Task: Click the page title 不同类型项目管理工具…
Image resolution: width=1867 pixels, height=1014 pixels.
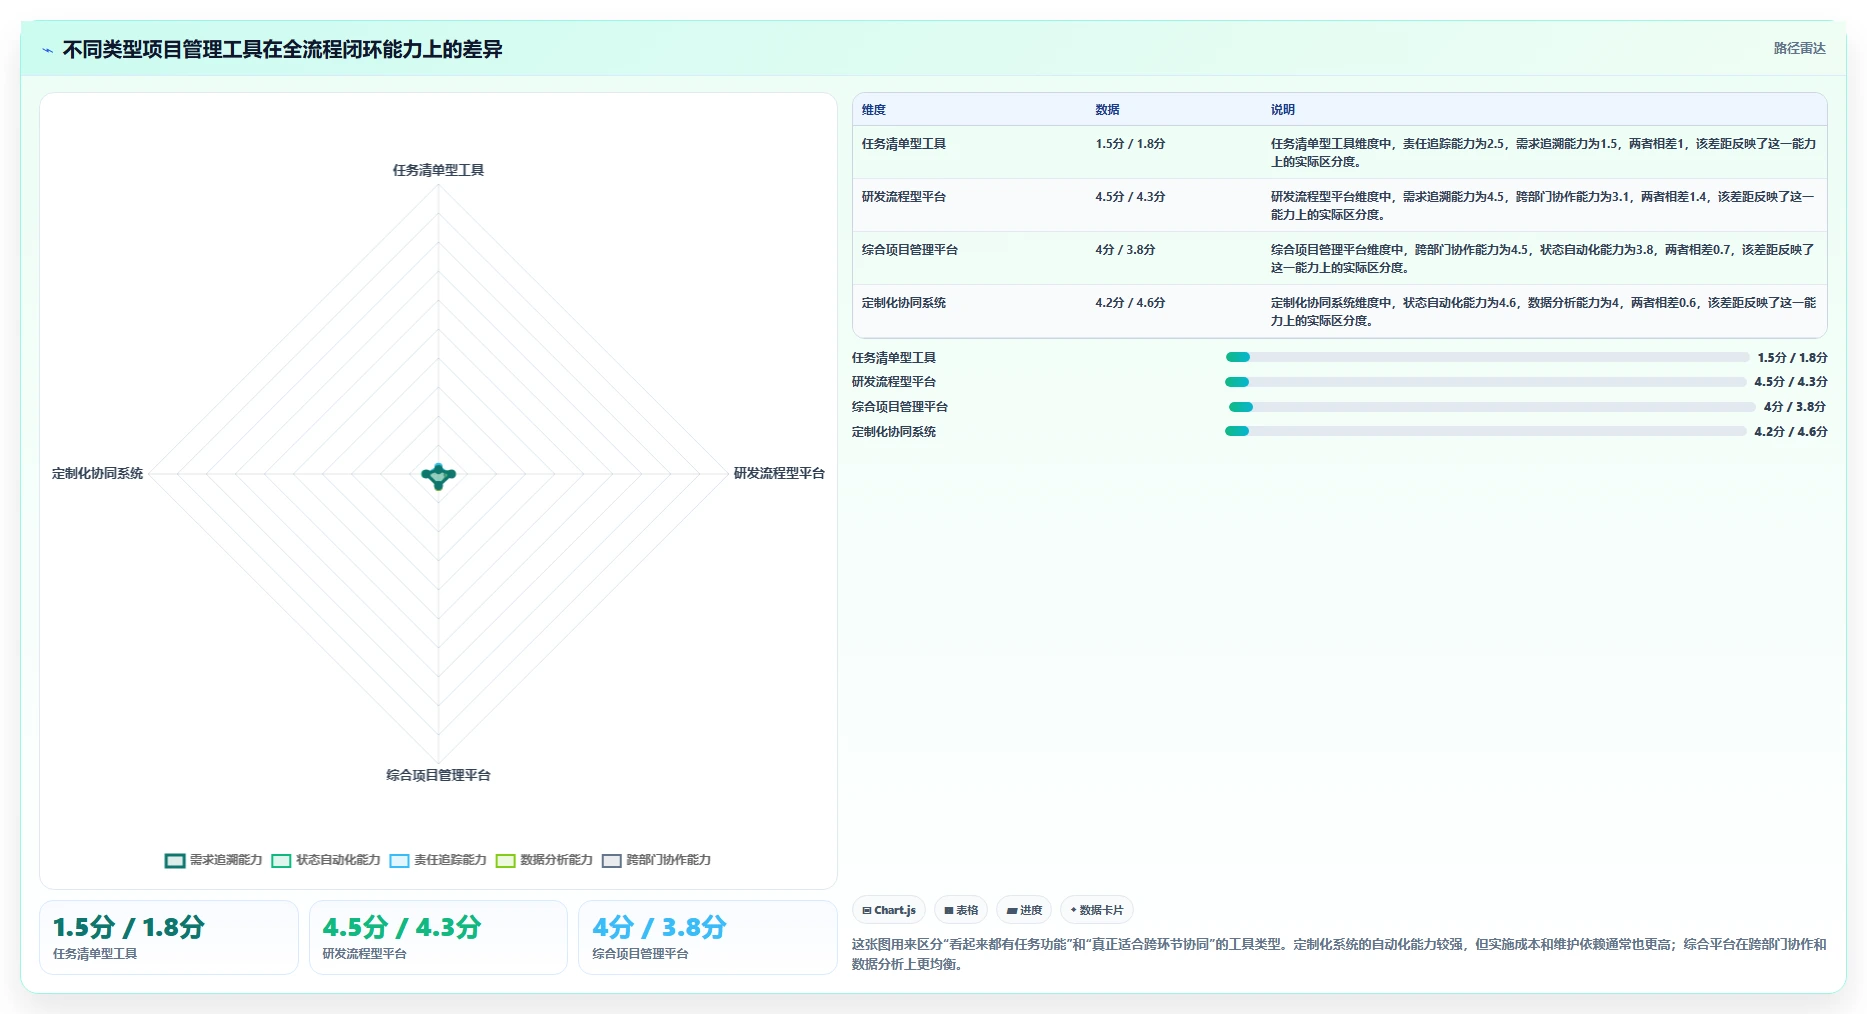Action: coord(282,49)
